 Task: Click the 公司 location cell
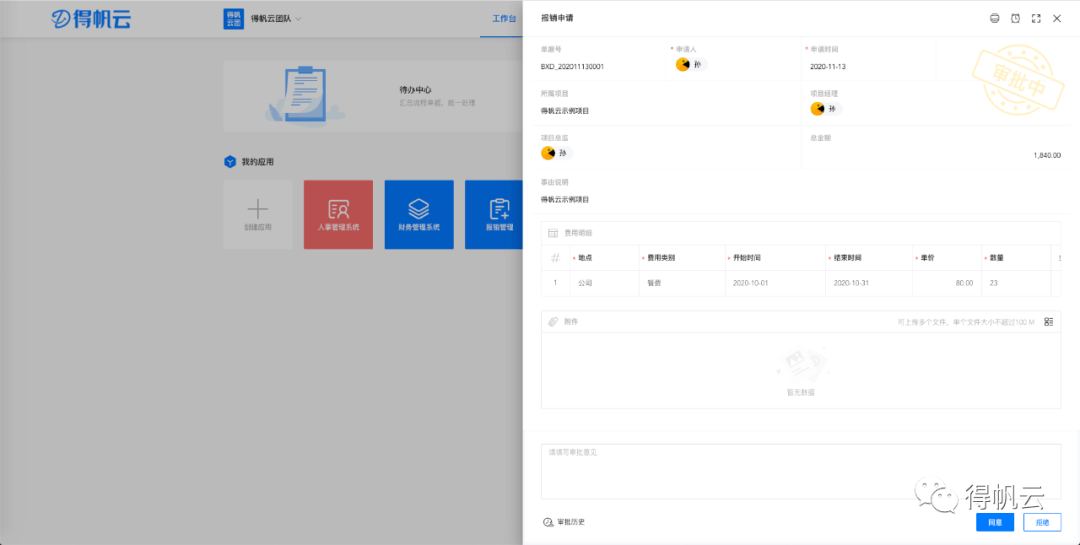[604, 283]
